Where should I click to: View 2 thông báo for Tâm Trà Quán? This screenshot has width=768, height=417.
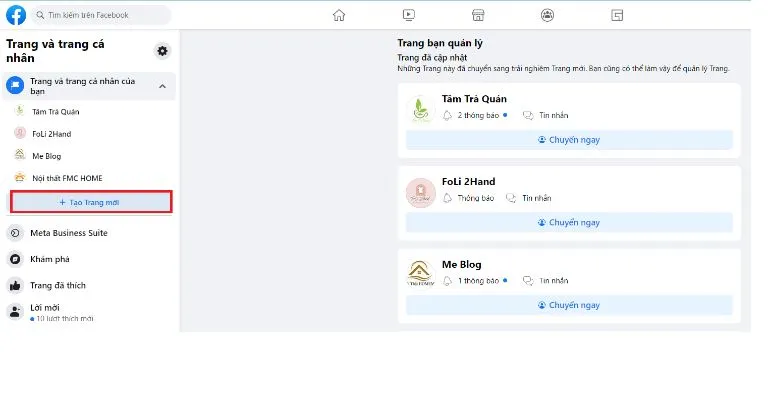click(478, 115)
